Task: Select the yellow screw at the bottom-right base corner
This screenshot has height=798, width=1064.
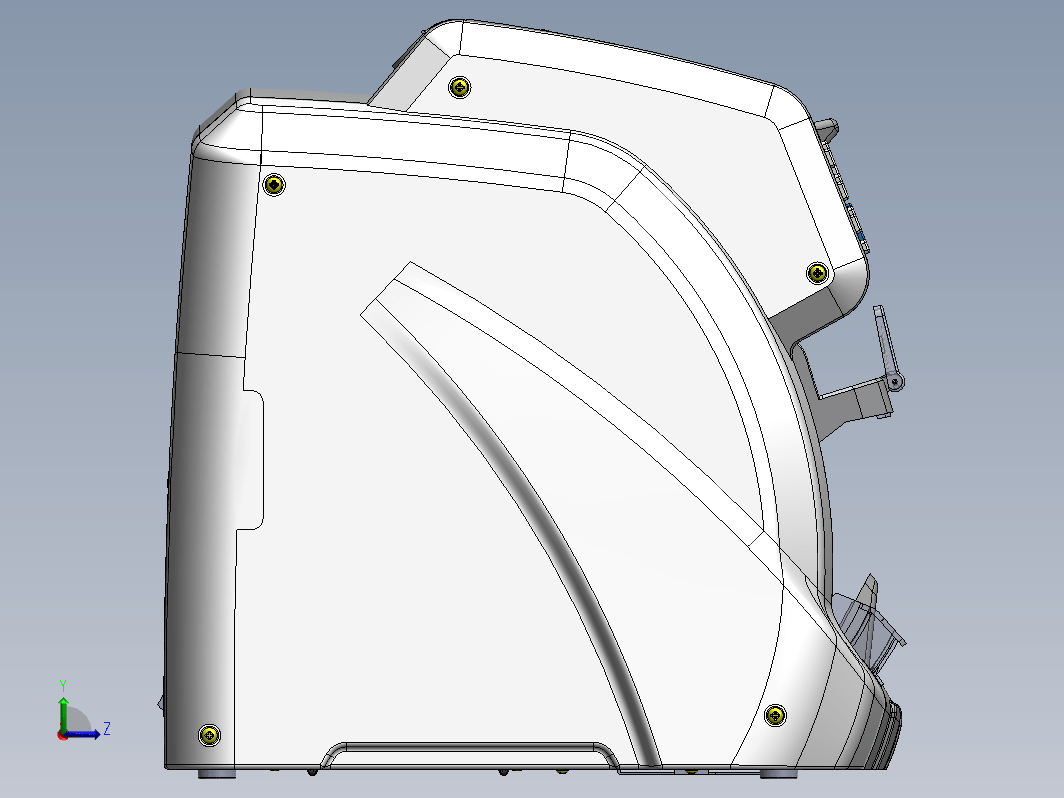Action: [775, 715]
